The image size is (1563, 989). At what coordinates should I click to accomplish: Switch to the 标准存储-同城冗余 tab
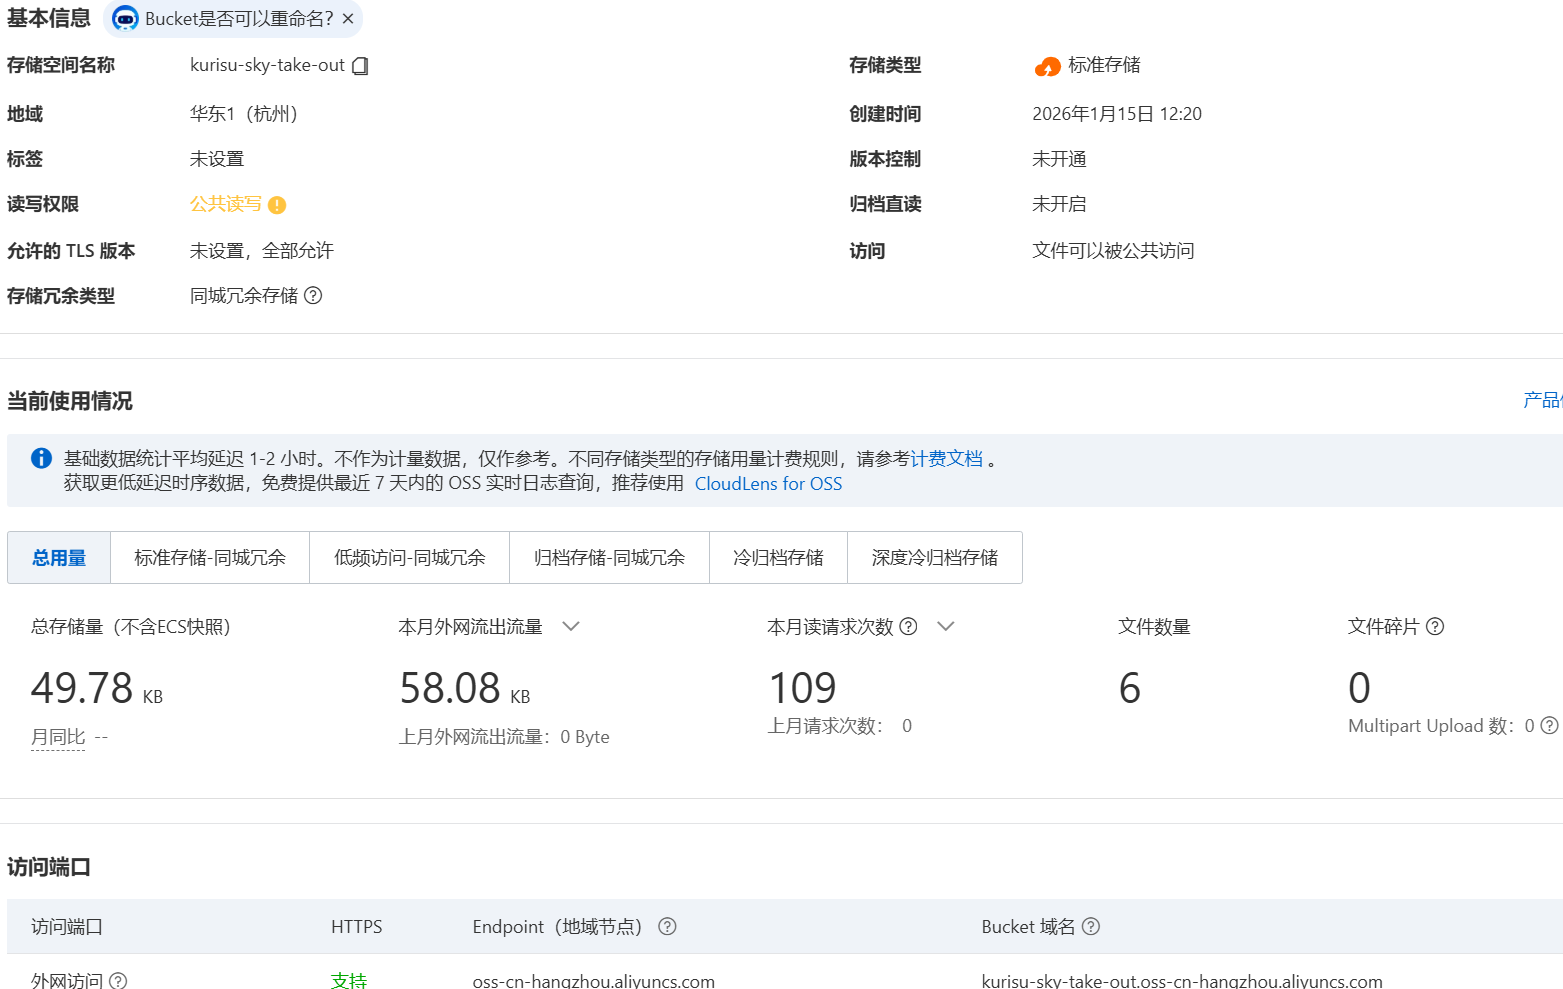click(x=210, y=558)
